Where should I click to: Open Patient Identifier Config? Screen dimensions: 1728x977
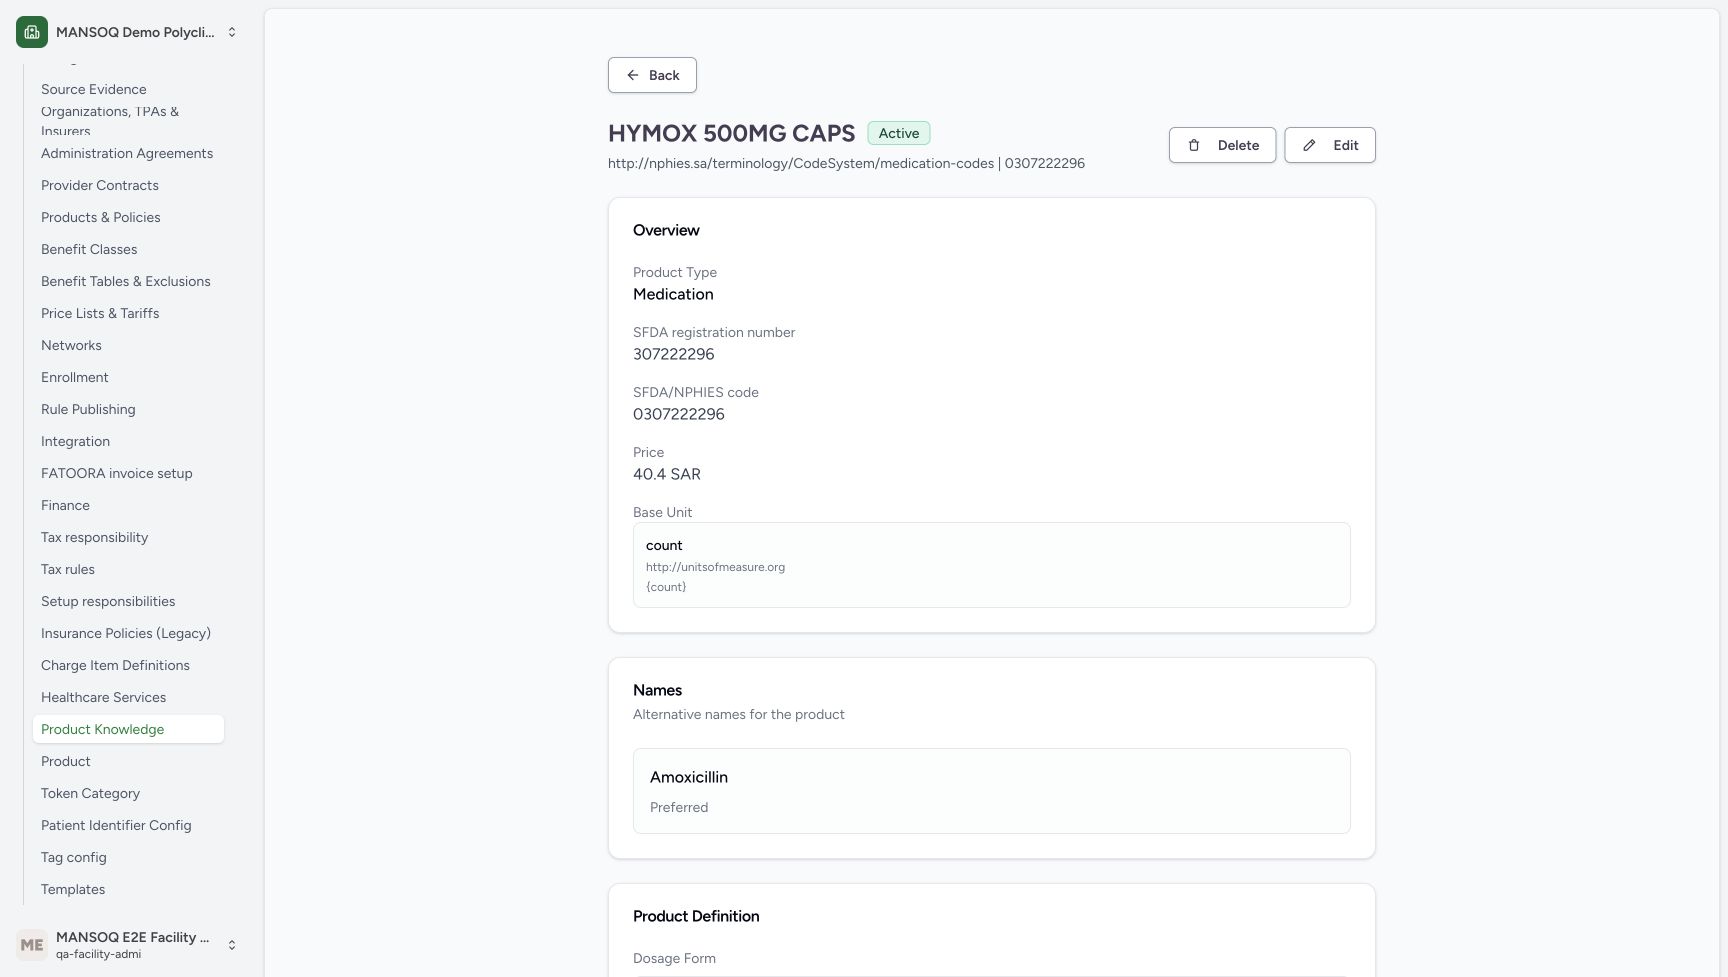(116, 825)
